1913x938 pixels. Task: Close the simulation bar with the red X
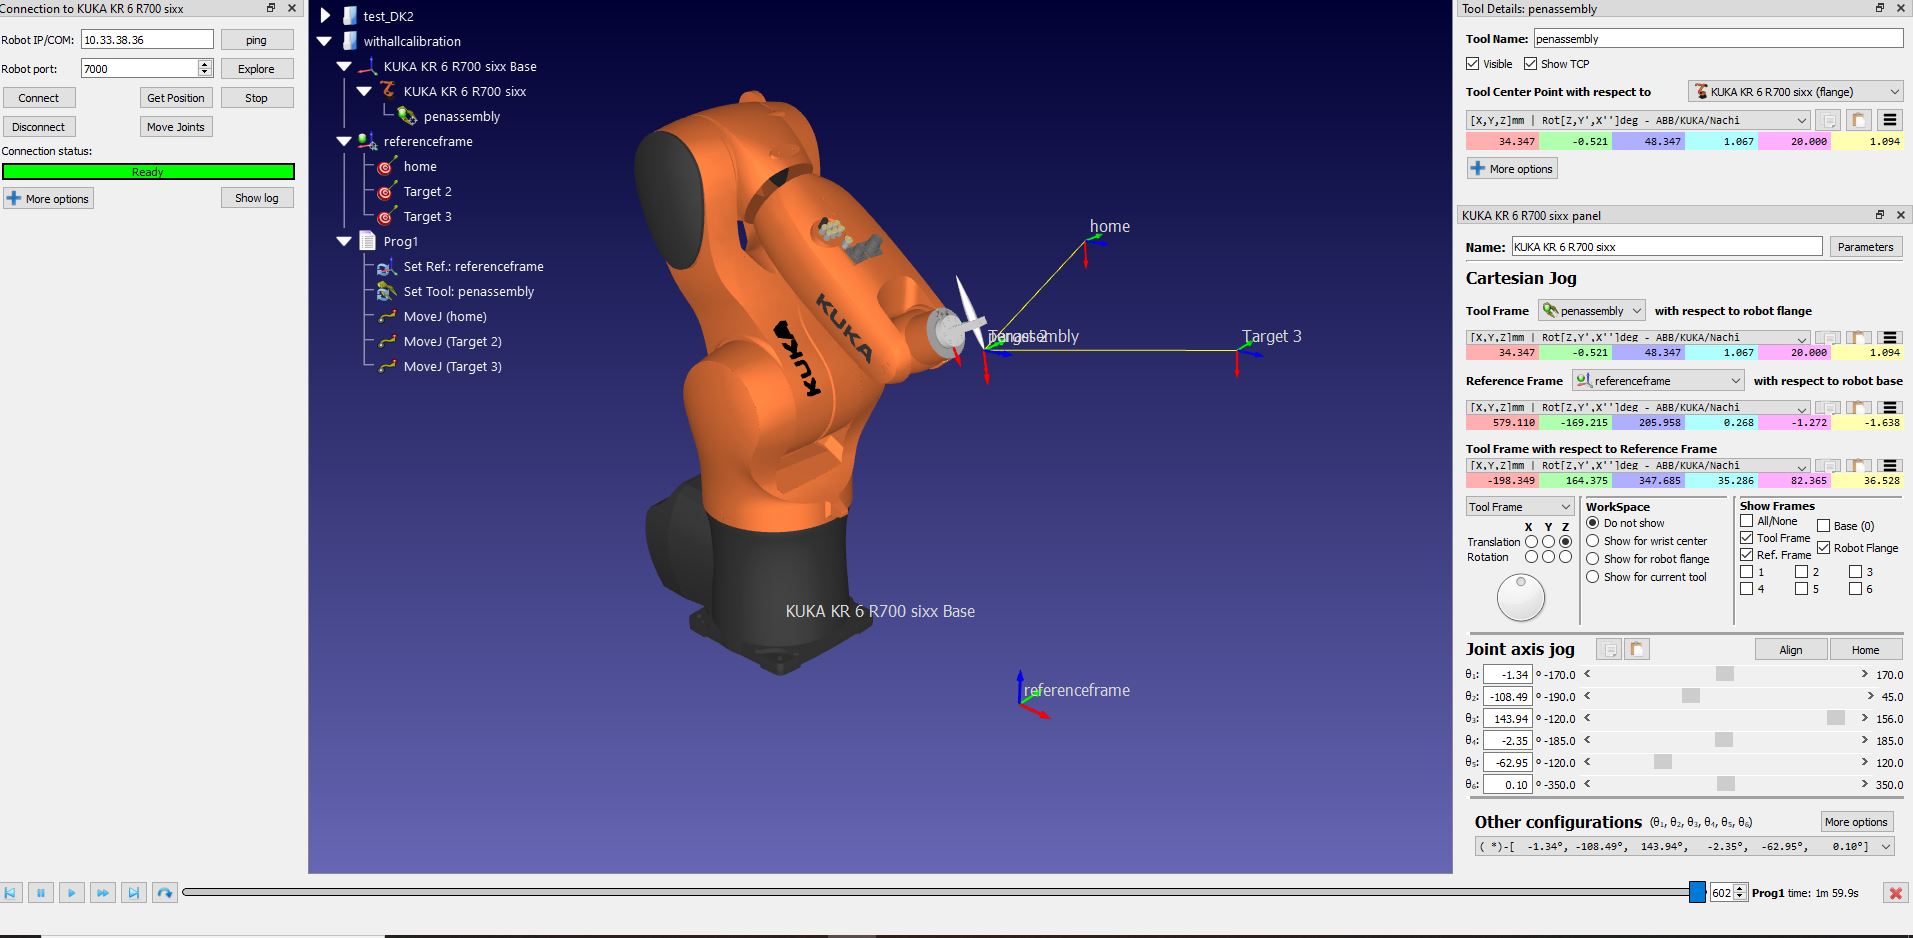coord(1894,893)
